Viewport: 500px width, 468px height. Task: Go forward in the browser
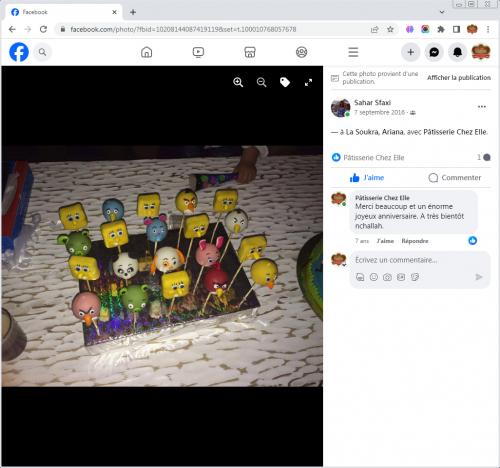[x=28, y=29]
